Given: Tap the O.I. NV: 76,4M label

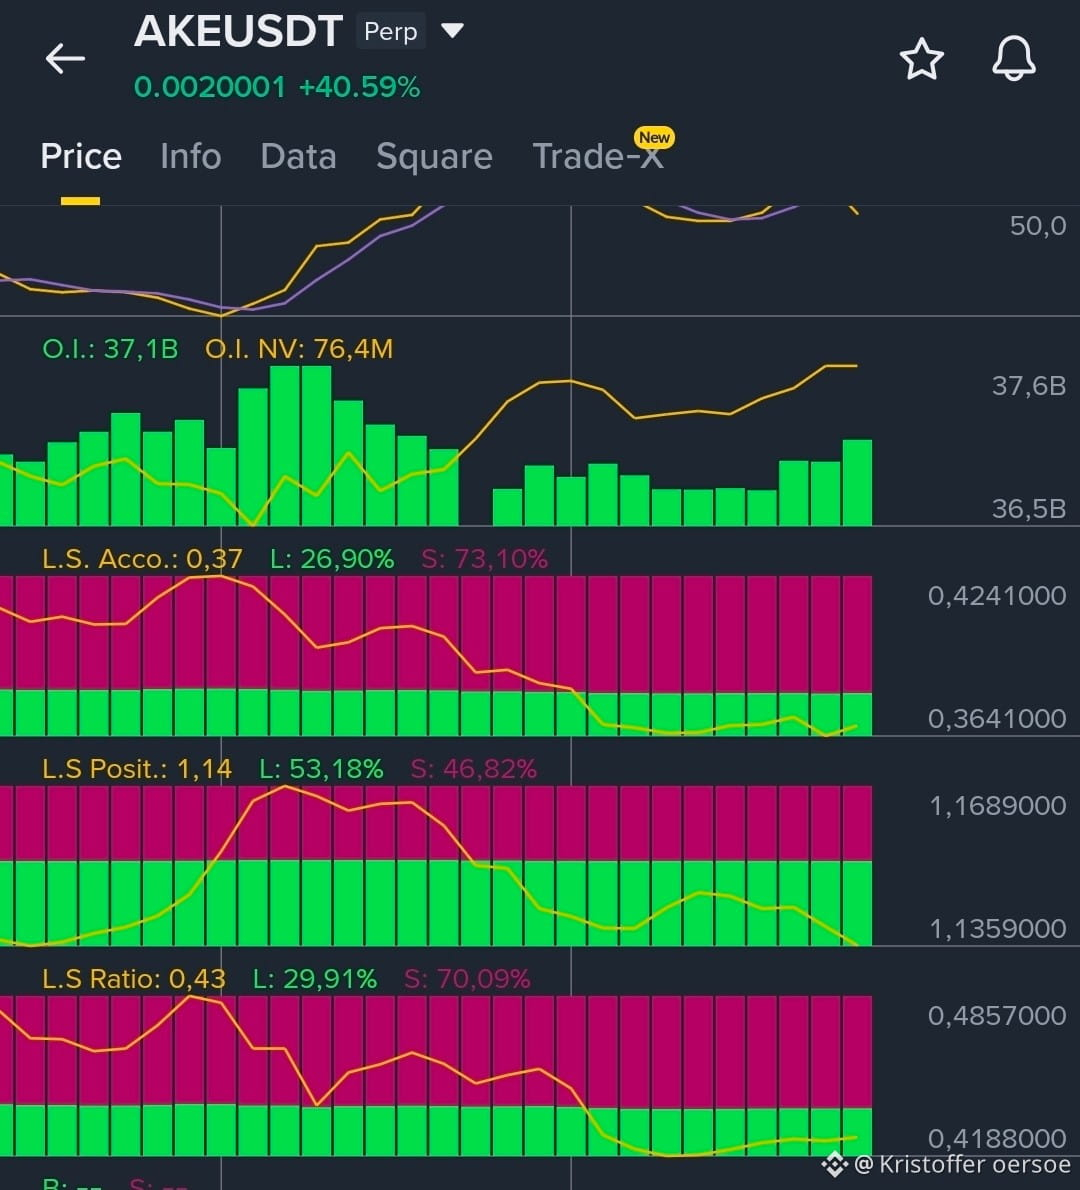Looking at the screenshot, I should tap(299, 349).
